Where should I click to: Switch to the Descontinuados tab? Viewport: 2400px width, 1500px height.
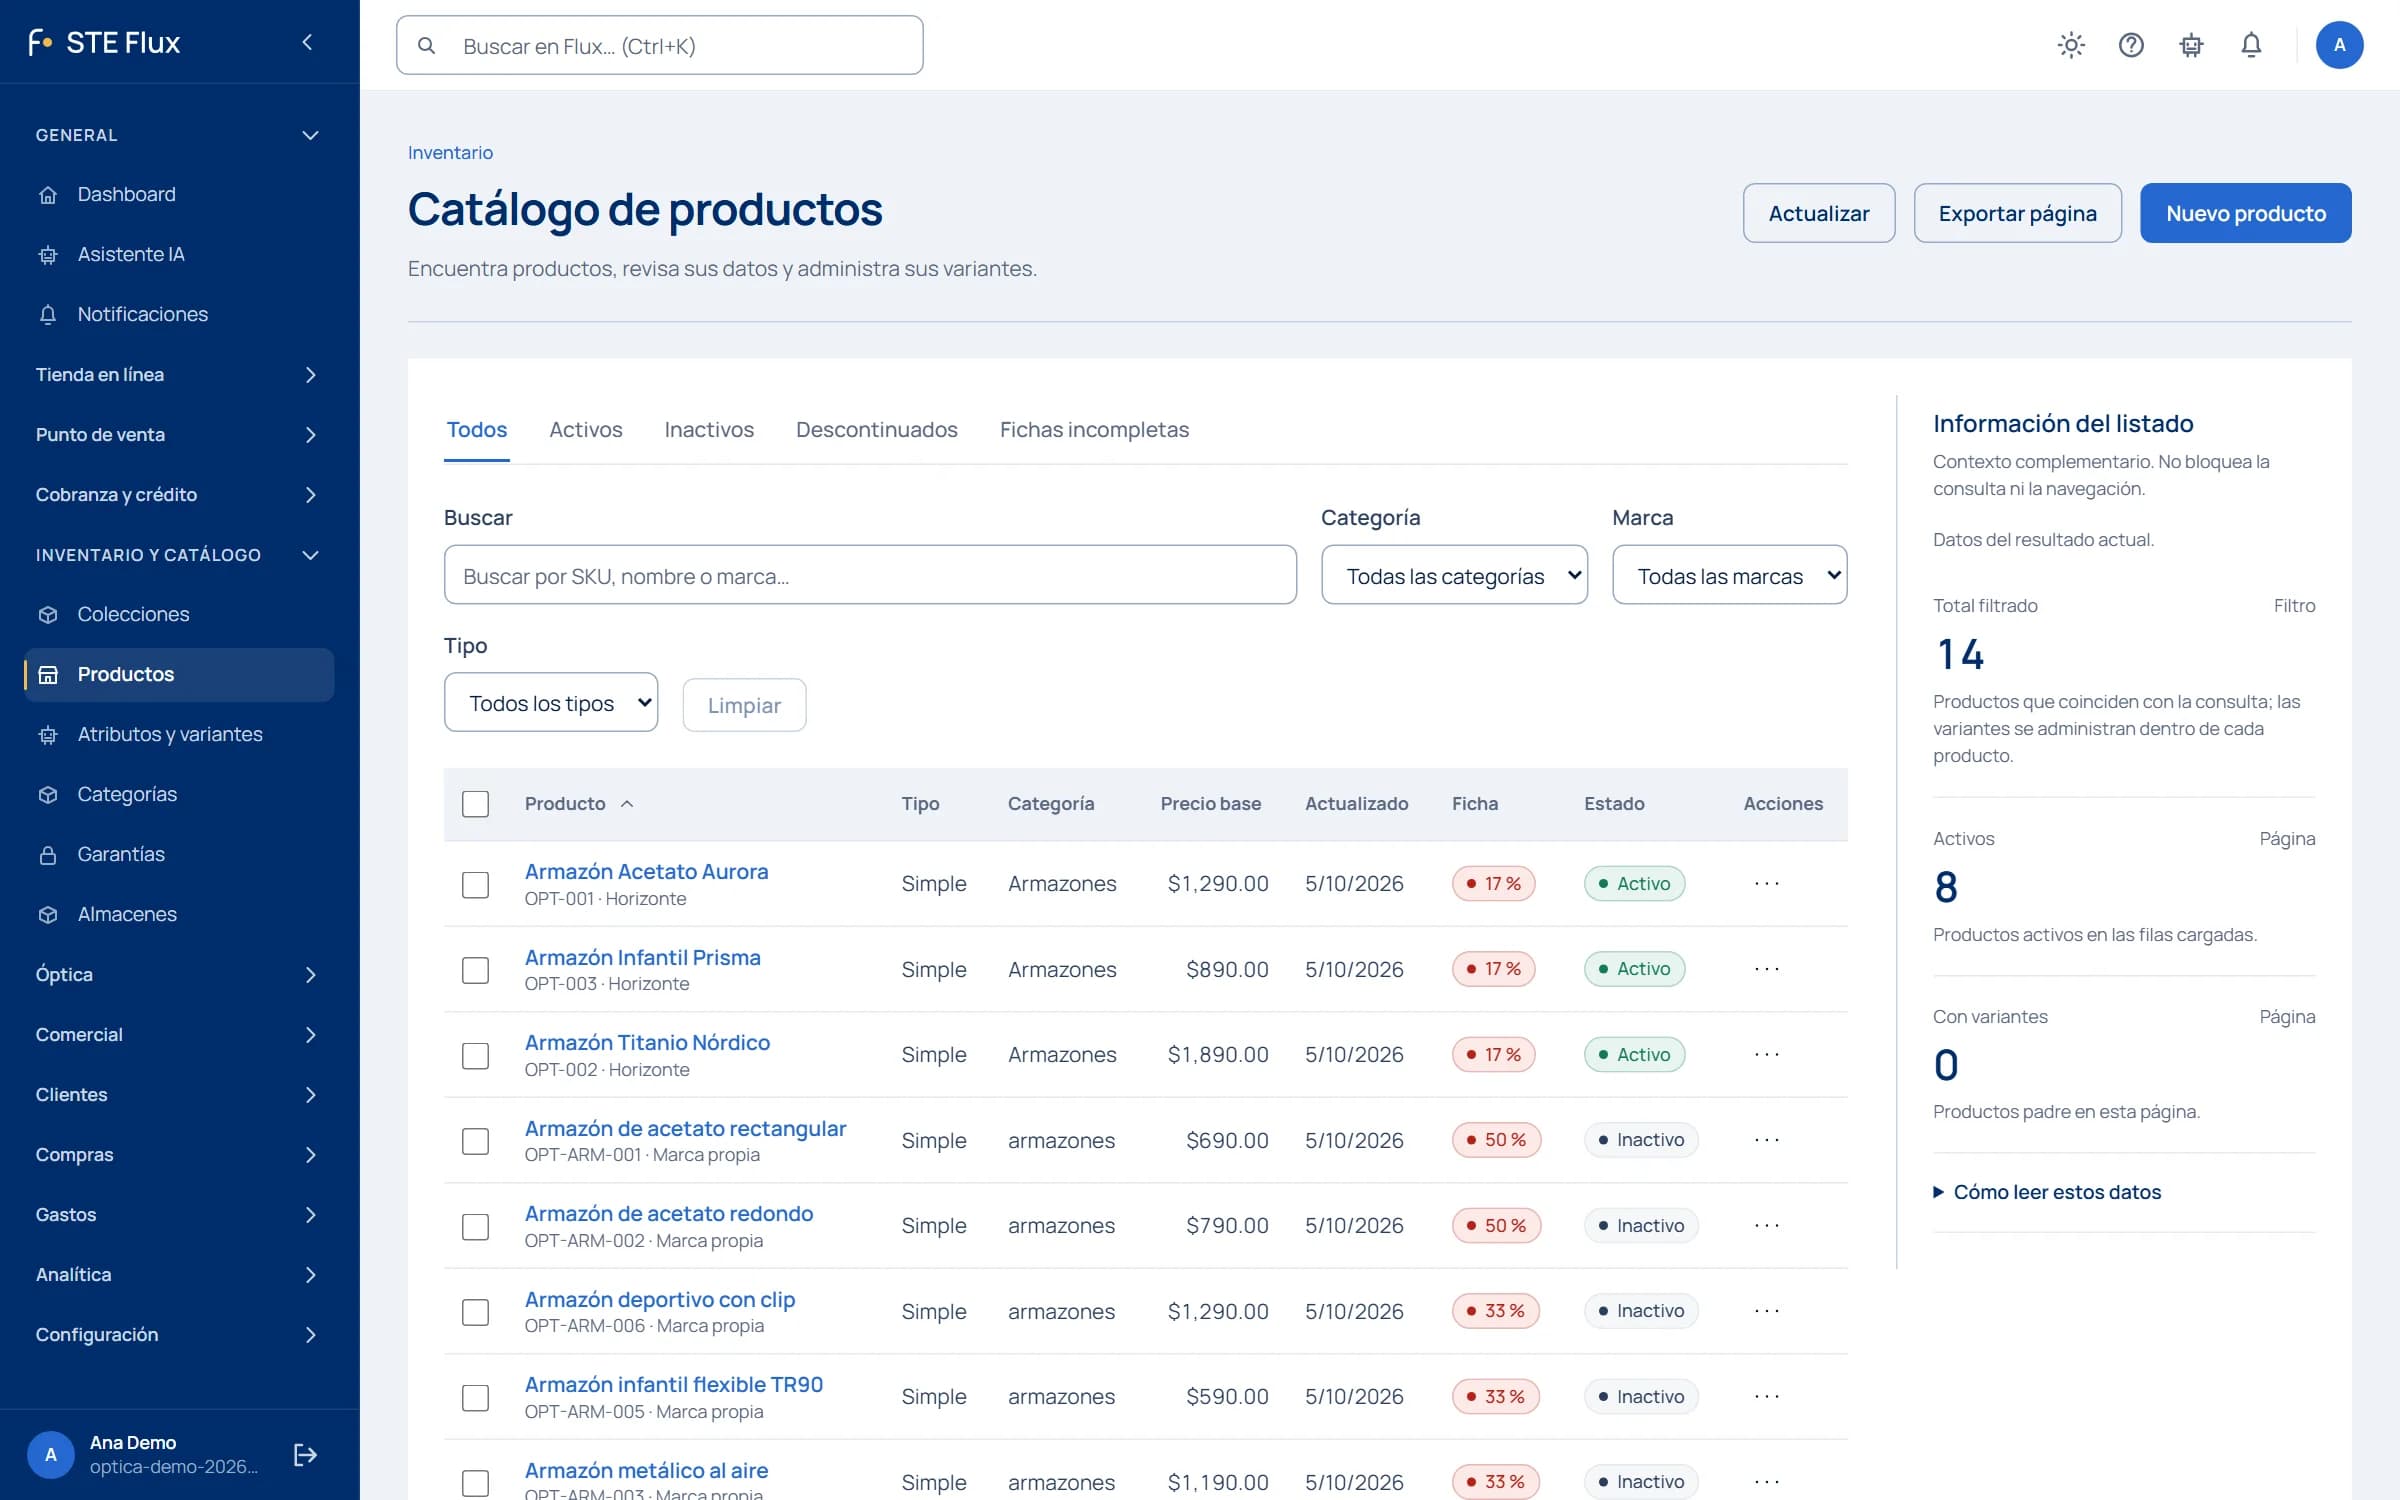(x=877, y=430)
